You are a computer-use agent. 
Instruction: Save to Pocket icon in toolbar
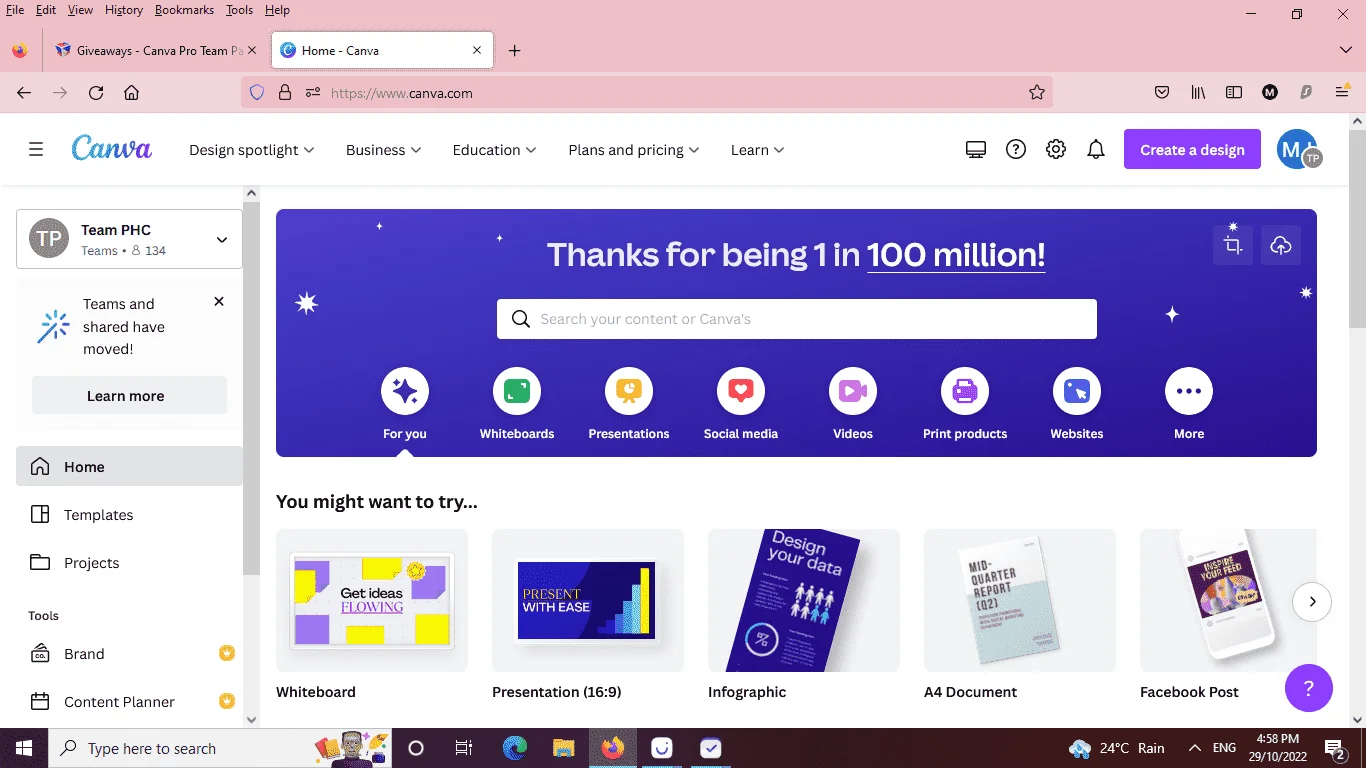(x=1162, y=93)
